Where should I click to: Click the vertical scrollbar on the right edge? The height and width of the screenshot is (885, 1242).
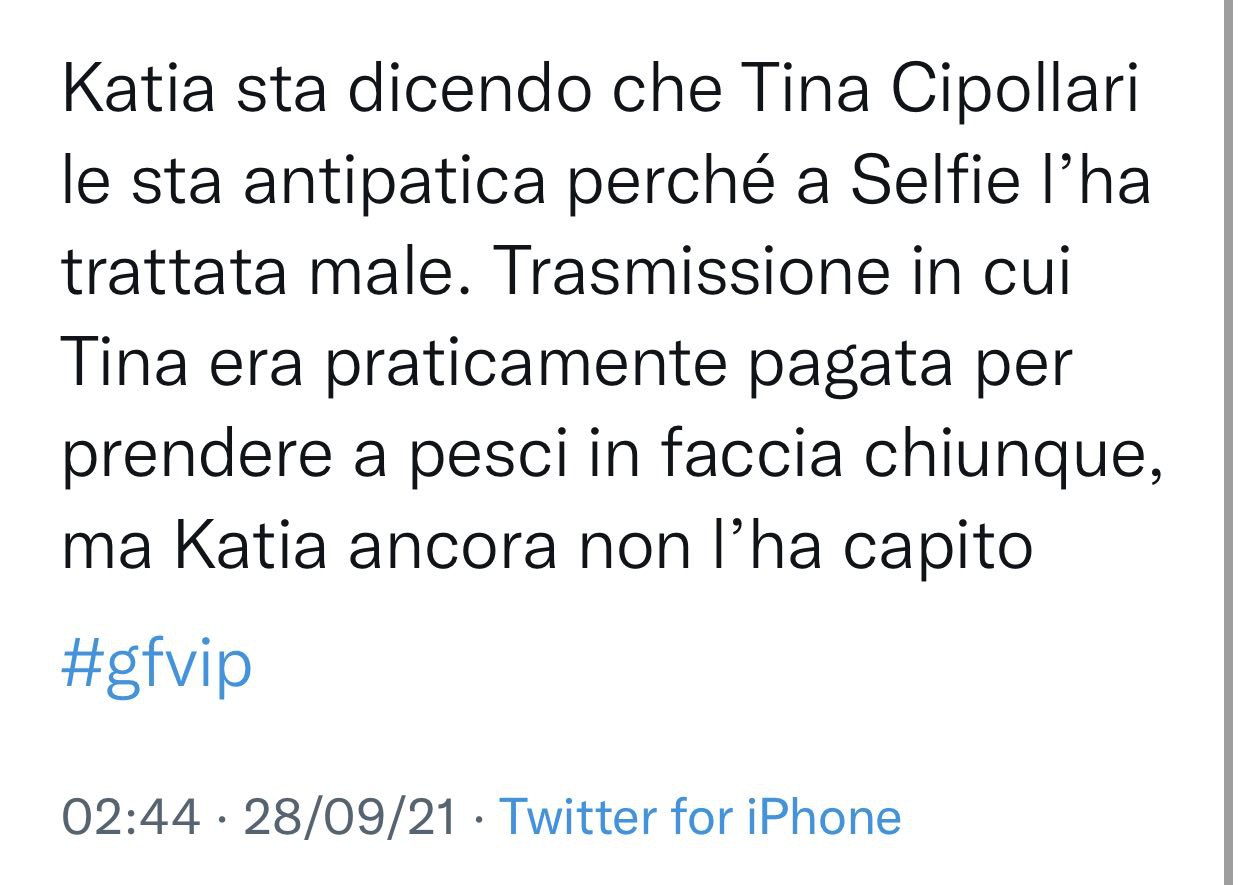tap(1230, 442)
